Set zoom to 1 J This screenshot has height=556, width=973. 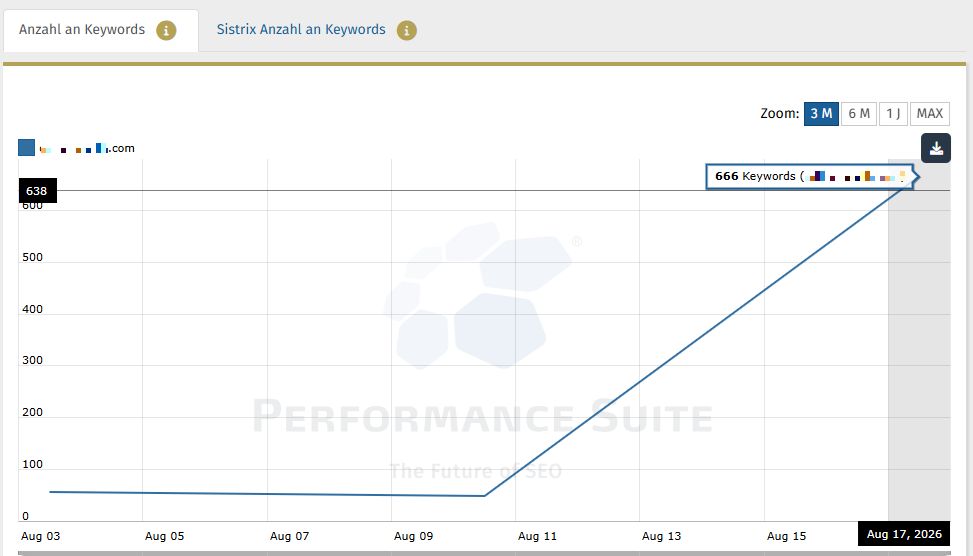click(x=893, y=114)
